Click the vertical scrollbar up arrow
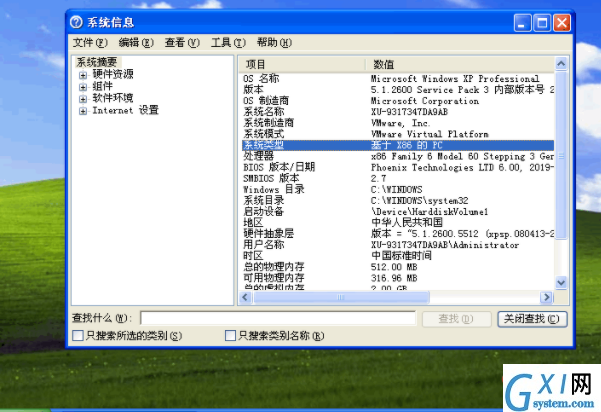 561,64
